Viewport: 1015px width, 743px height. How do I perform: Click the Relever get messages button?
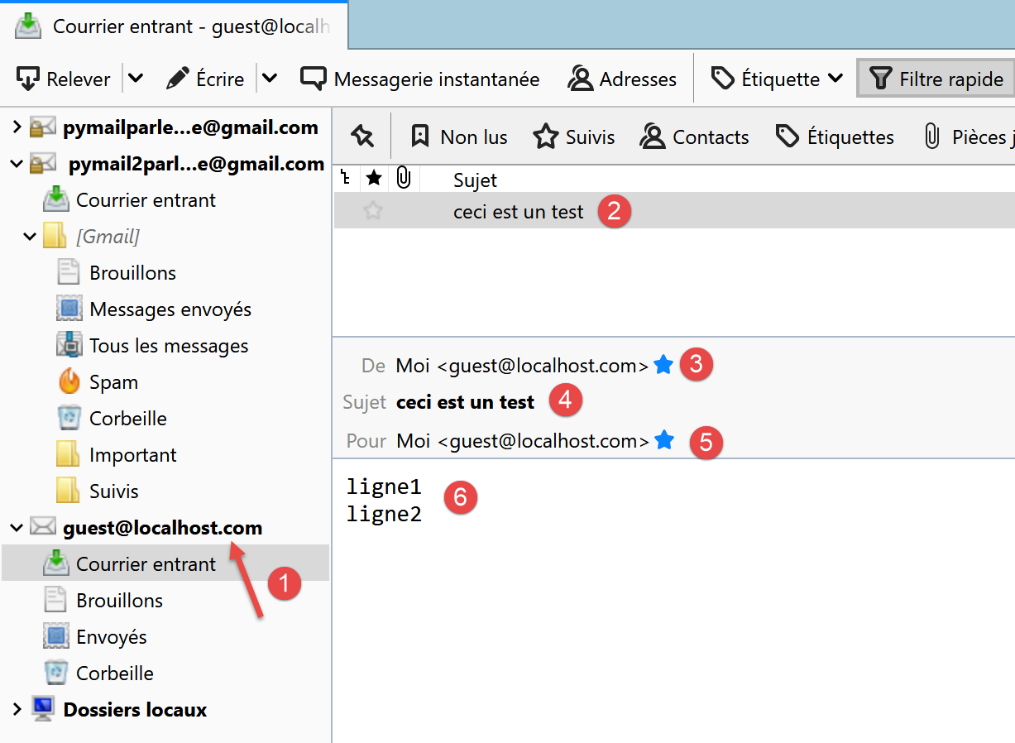pos(64,79)
